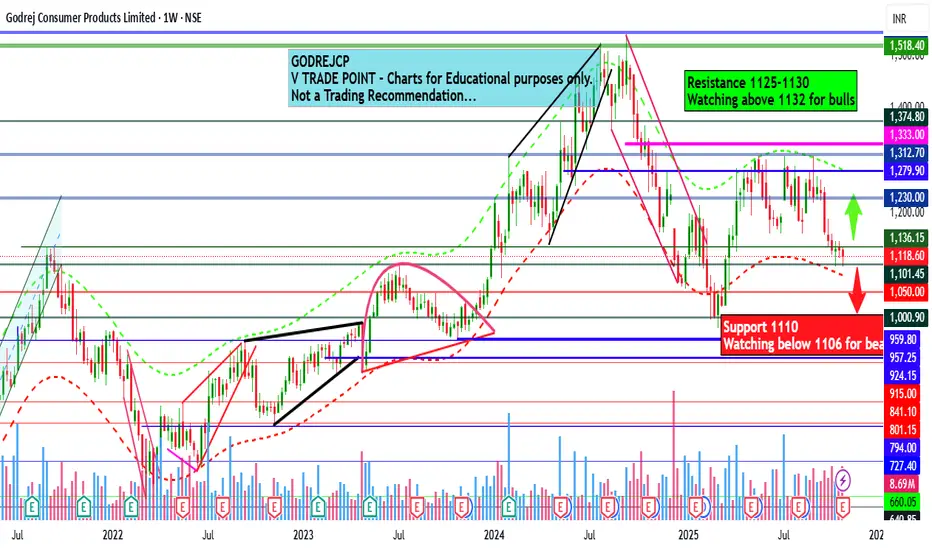Image resolution: width=932 pixels, height=550 pixels.
Task: Click the blue 959.80 price label
Action: (903, 340)
